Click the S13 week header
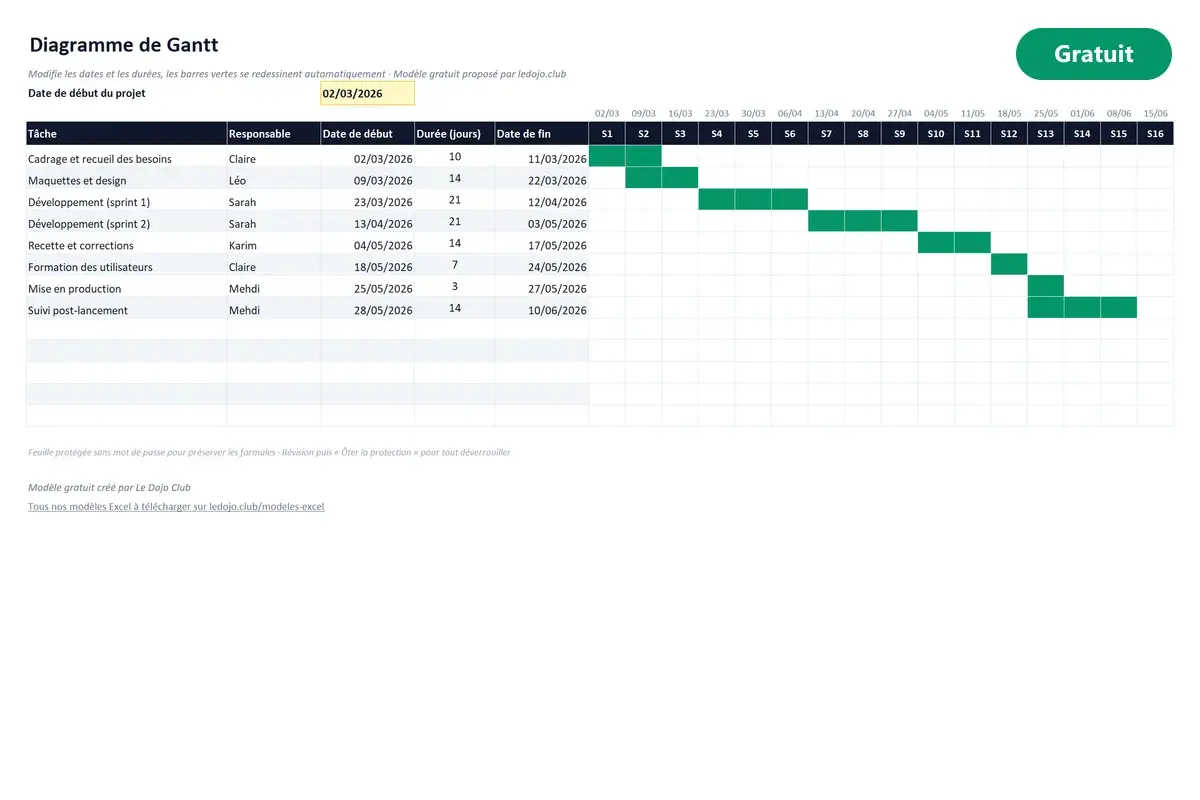 click(x=1046, y=133)
